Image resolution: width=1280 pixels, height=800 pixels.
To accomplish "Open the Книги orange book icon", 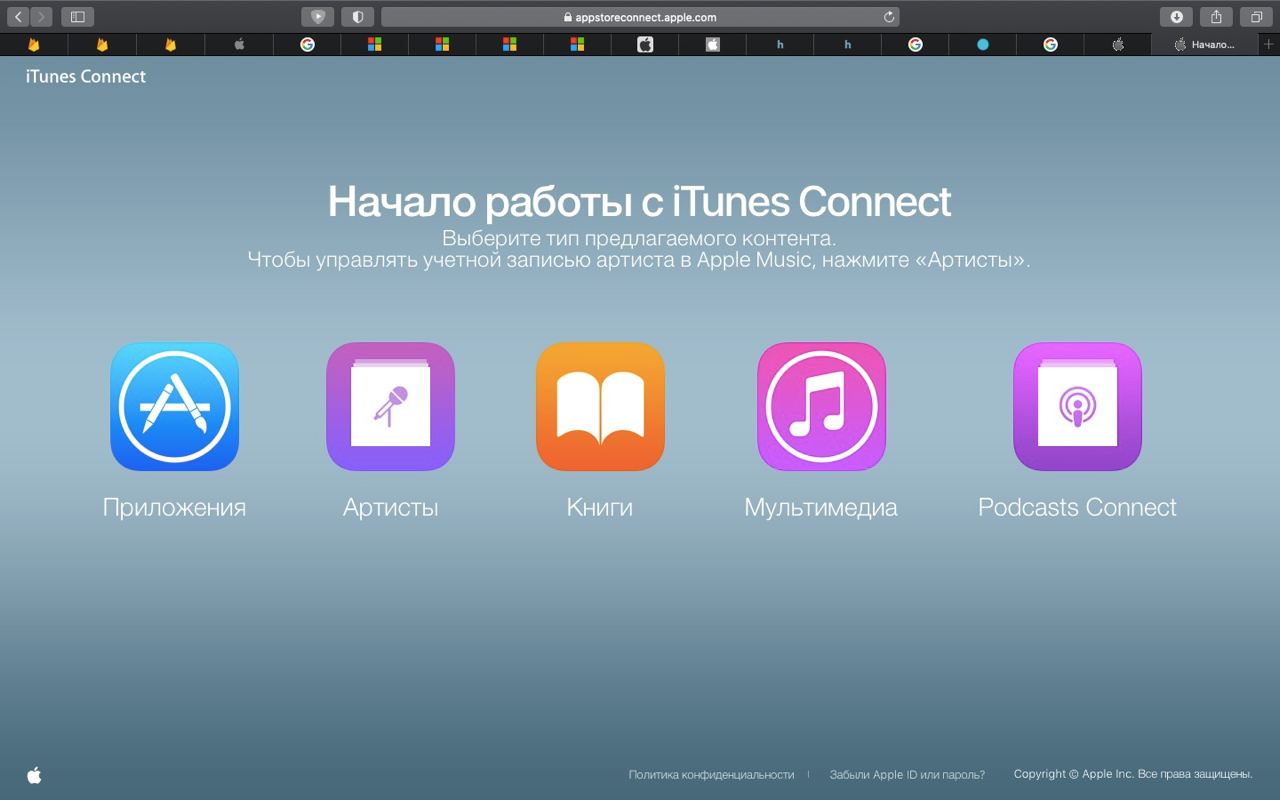I will [600, 406].
